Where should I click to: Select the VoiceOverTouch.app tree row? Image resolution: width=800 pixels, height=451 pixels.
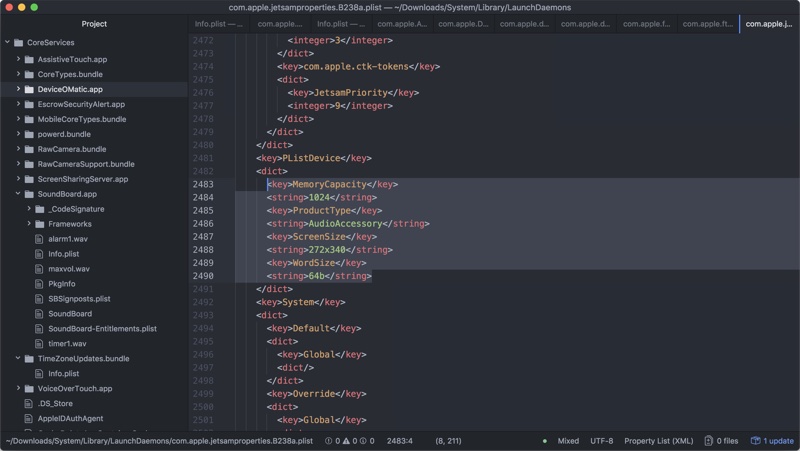point(94,388)
